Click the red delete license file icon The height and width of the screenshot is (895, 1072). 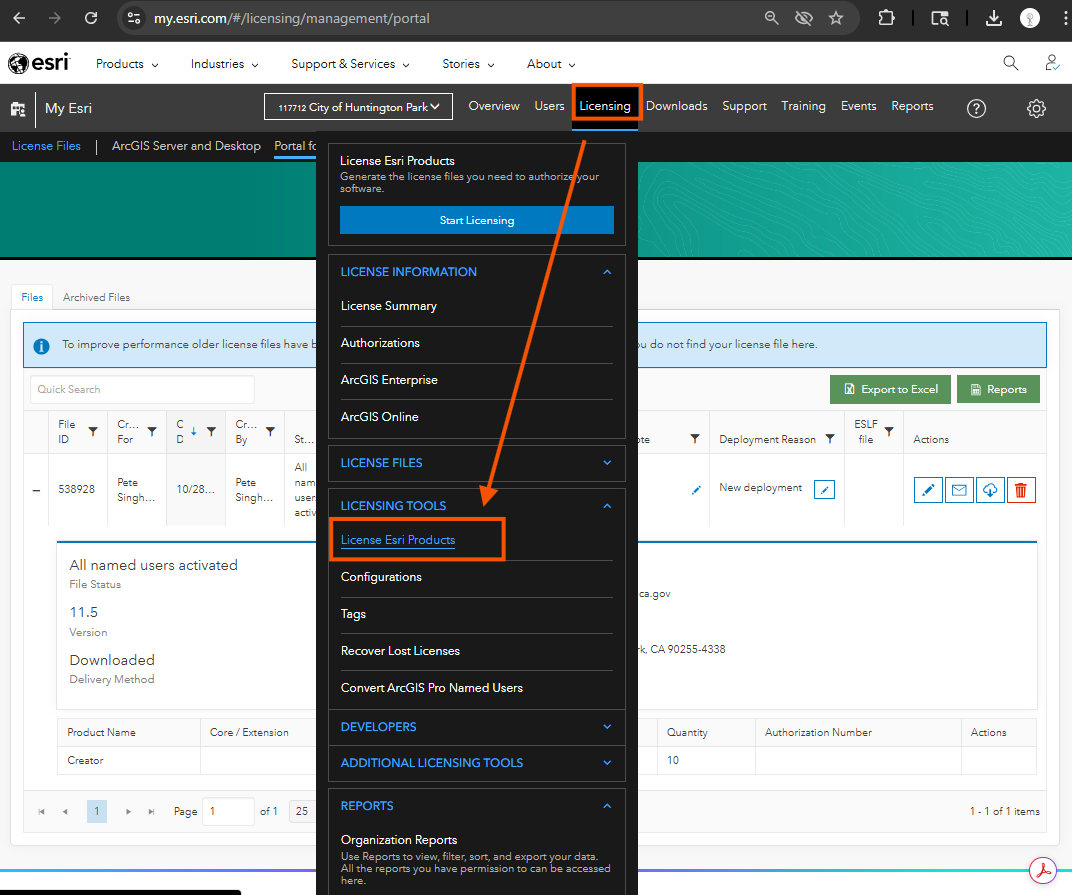(1021, 490)
